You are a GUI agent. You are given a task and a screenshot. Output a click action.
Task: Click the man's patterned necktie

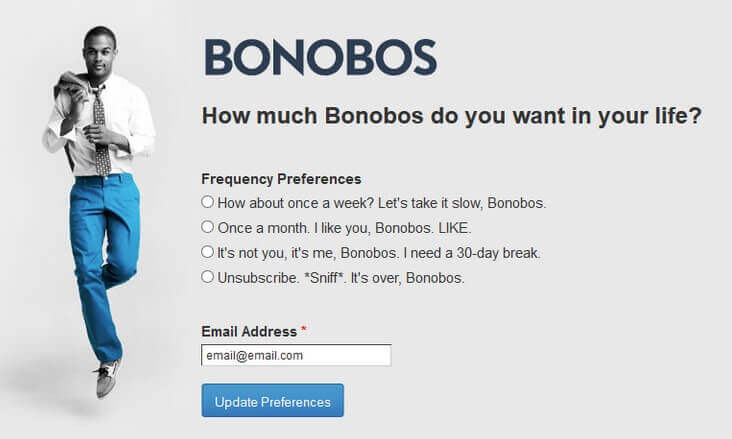pyautogui.click(x=100, y=135)
